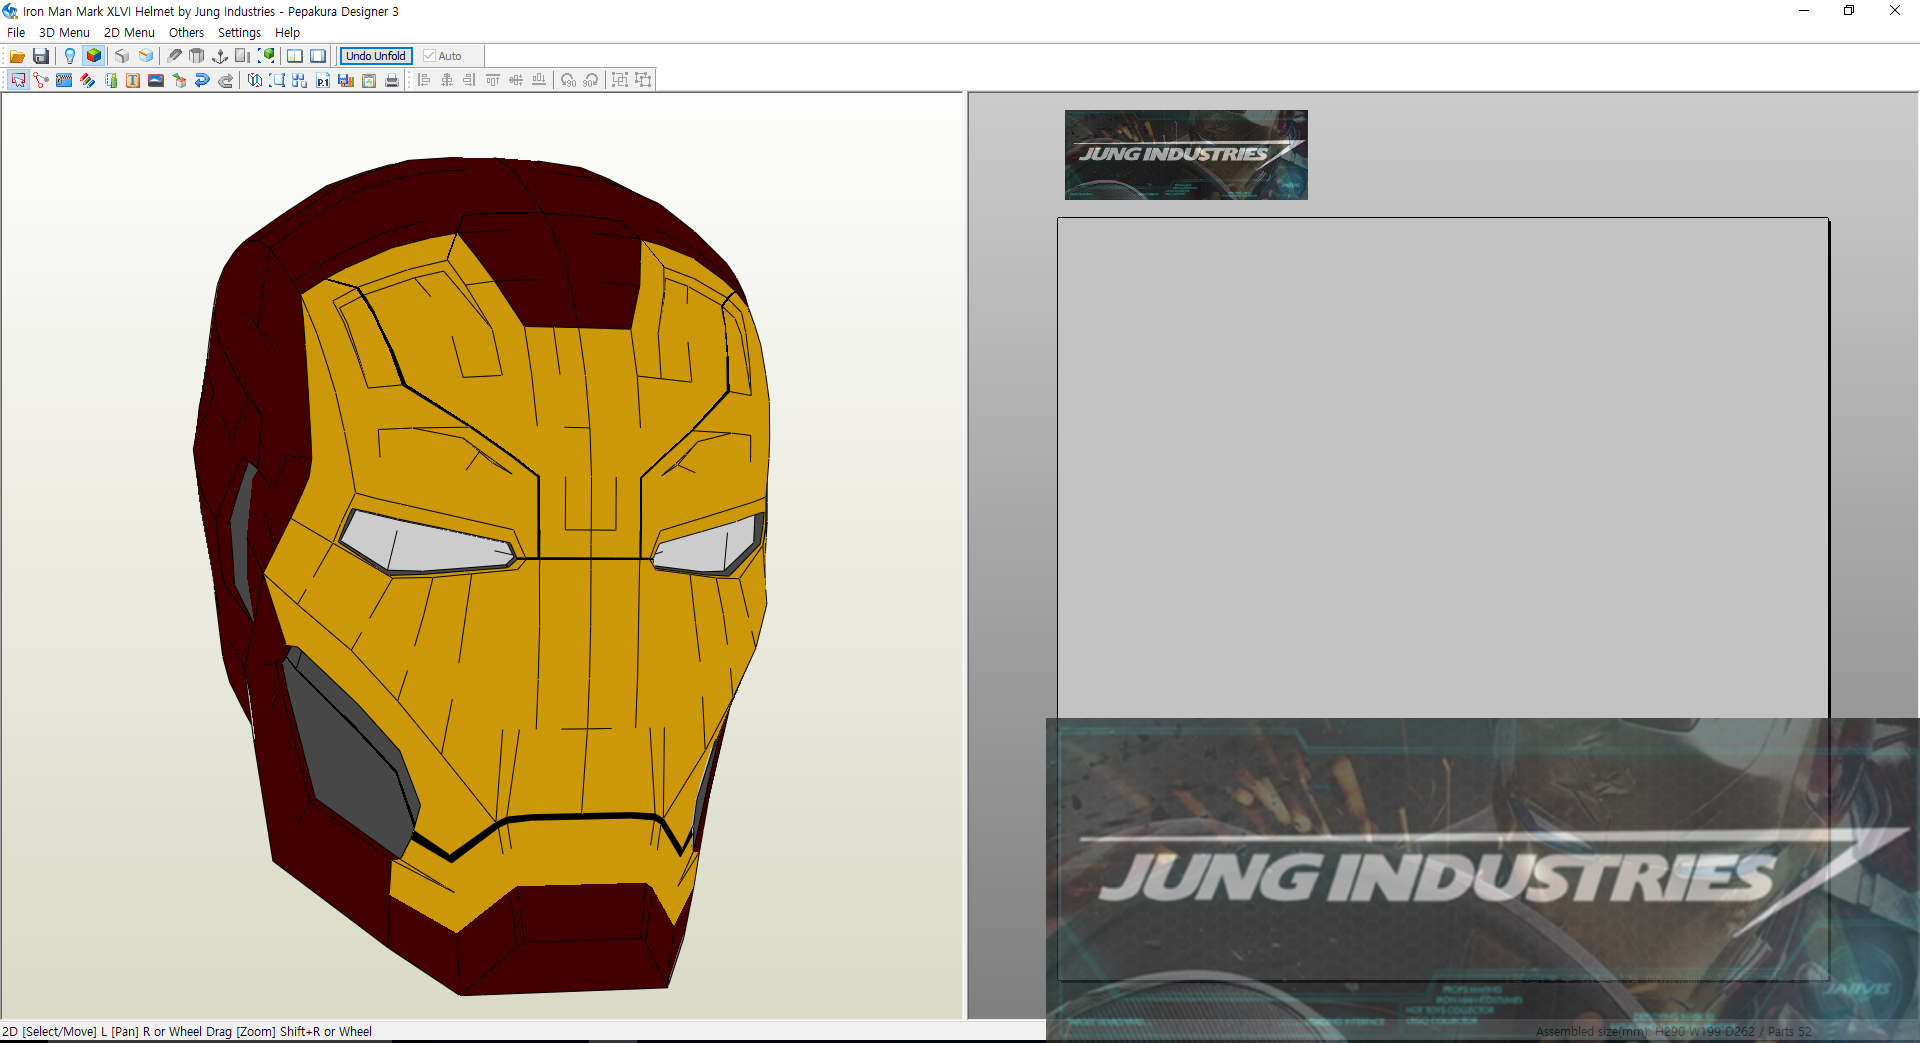1920x1043 pixels.
Task: Open the Others menu
Action: pyautogui.click(x=186, y=33)
